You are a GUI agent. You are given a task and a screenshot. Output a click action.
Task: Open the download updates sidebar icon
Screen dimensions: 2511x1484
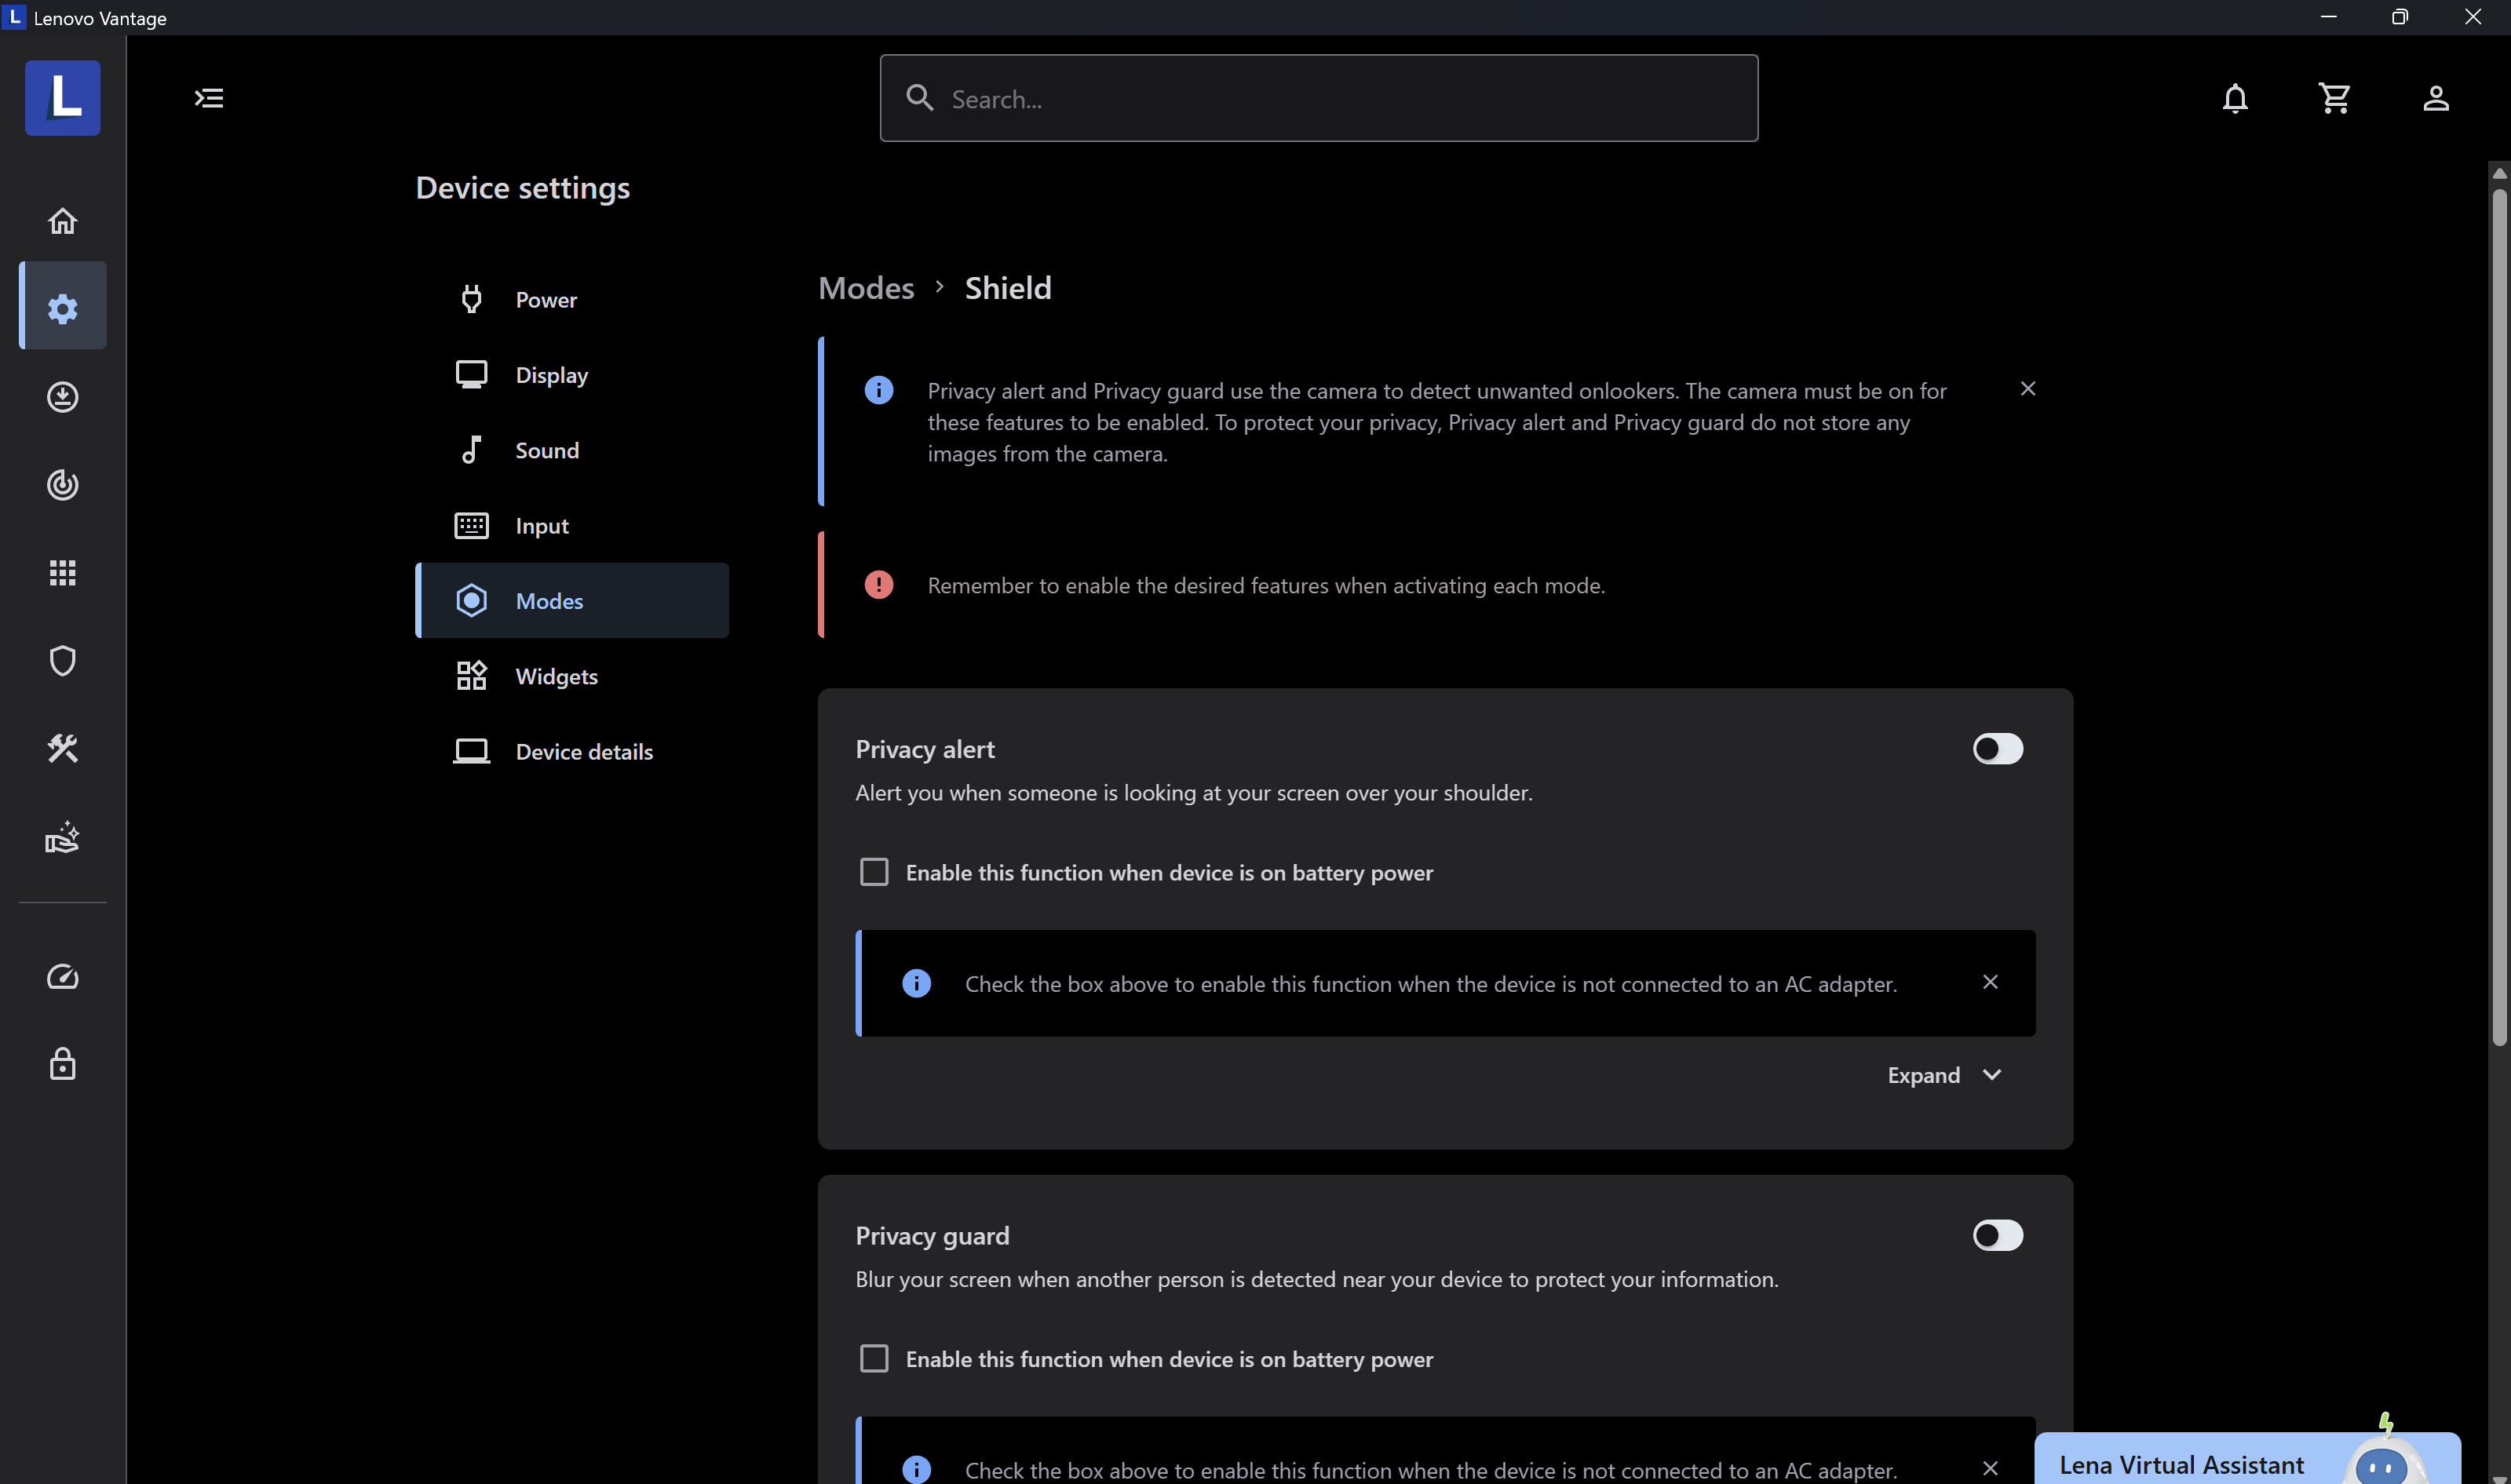(62, 397)
